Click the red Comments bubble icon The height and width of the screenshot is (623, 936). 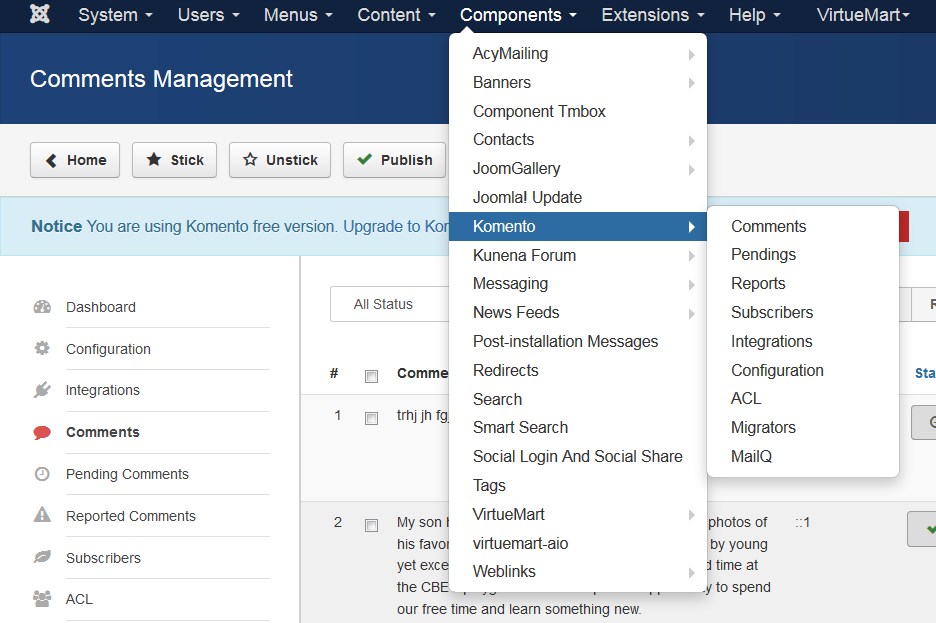coord(42,432)
